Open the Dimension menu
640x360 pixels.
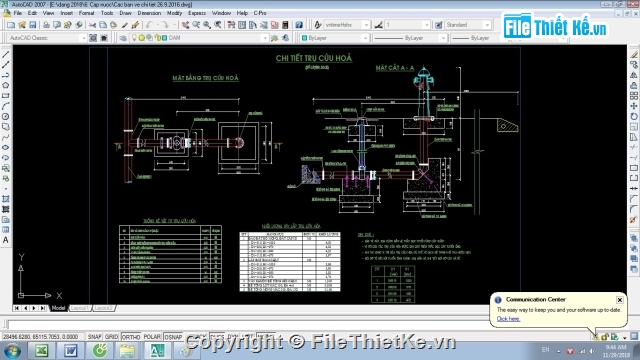(x=149, y=13)
